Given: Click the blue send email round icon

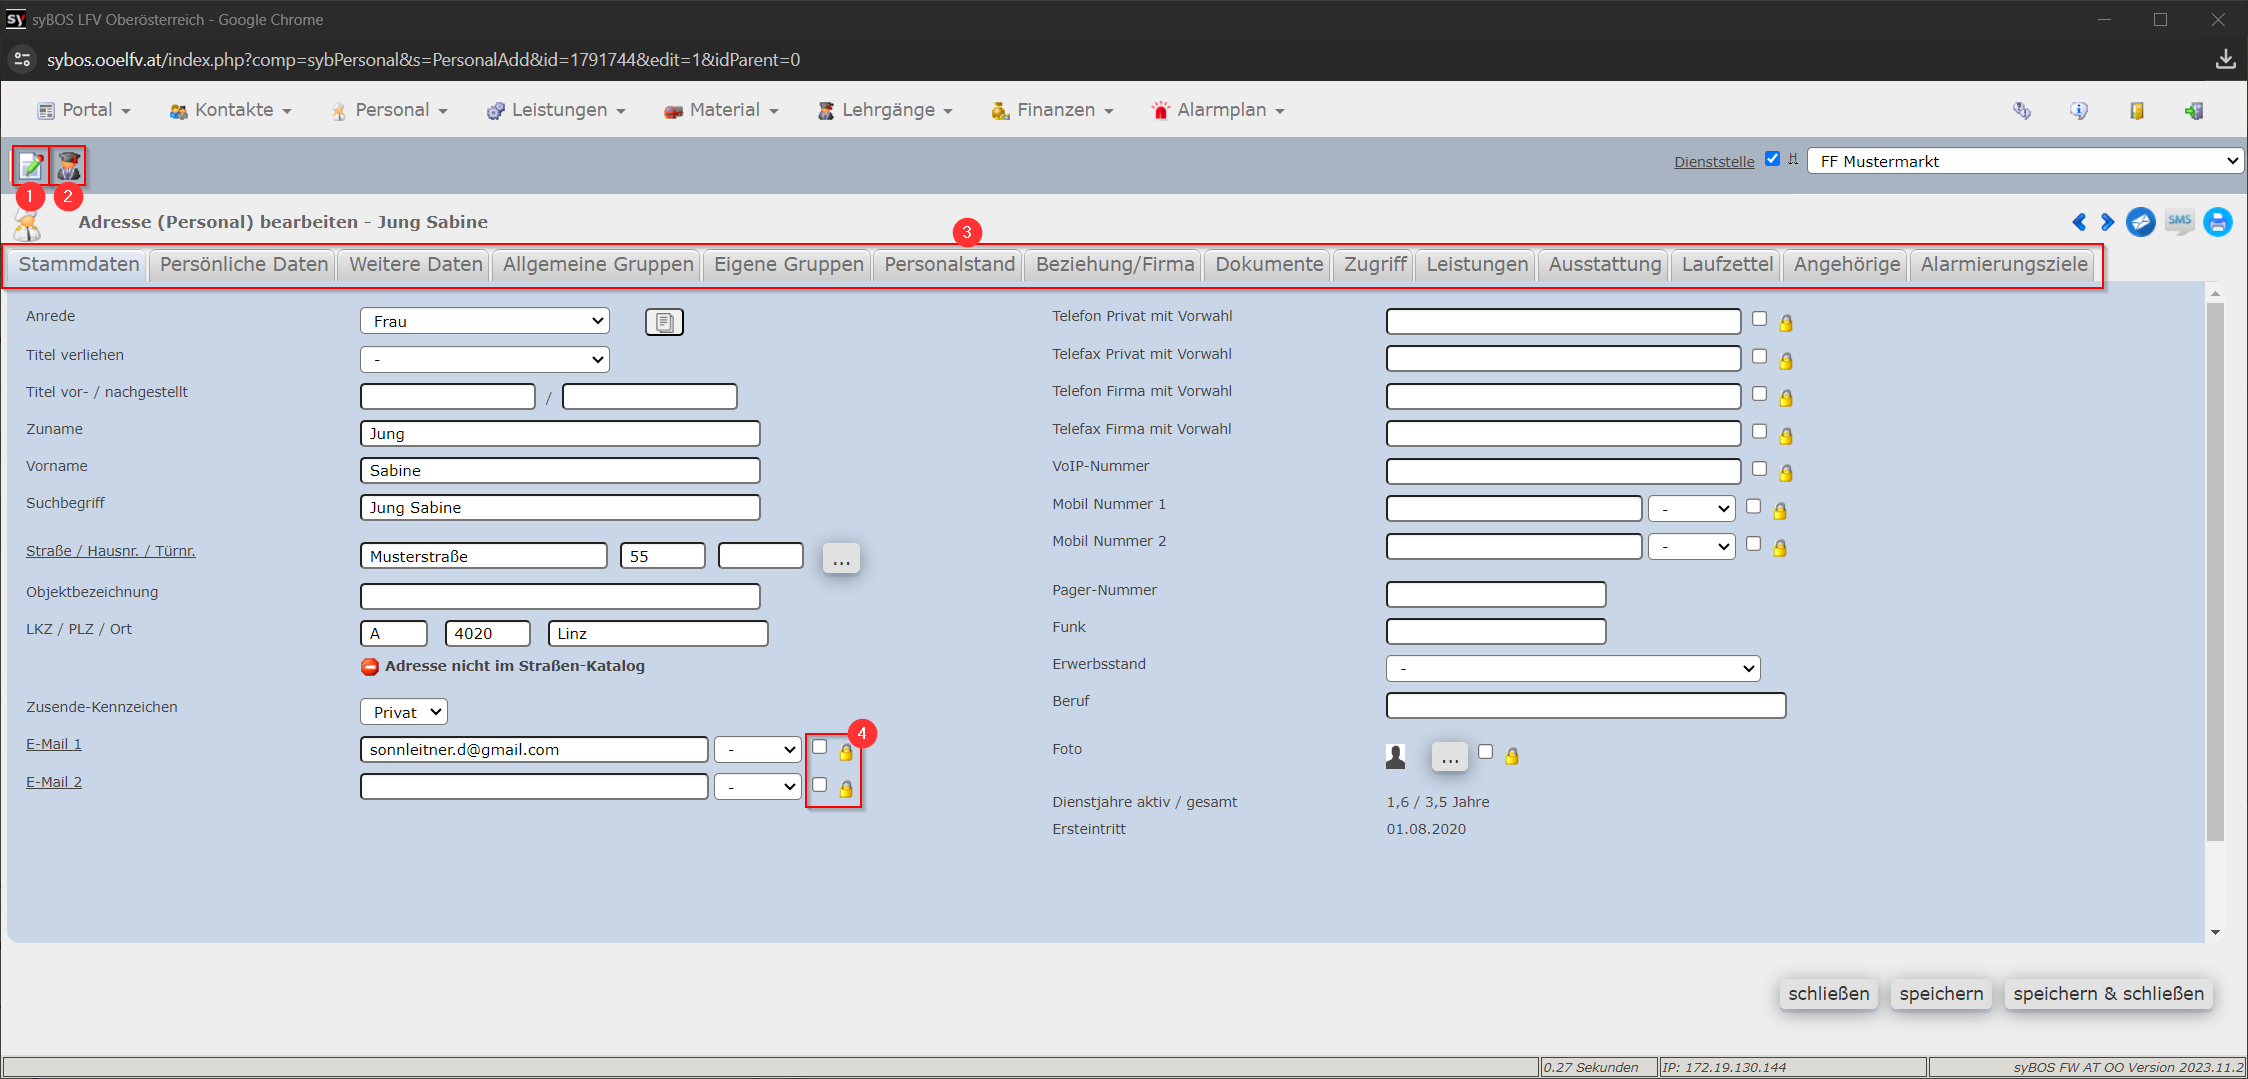Looking at the screenshot, I should pos(2140,222).
